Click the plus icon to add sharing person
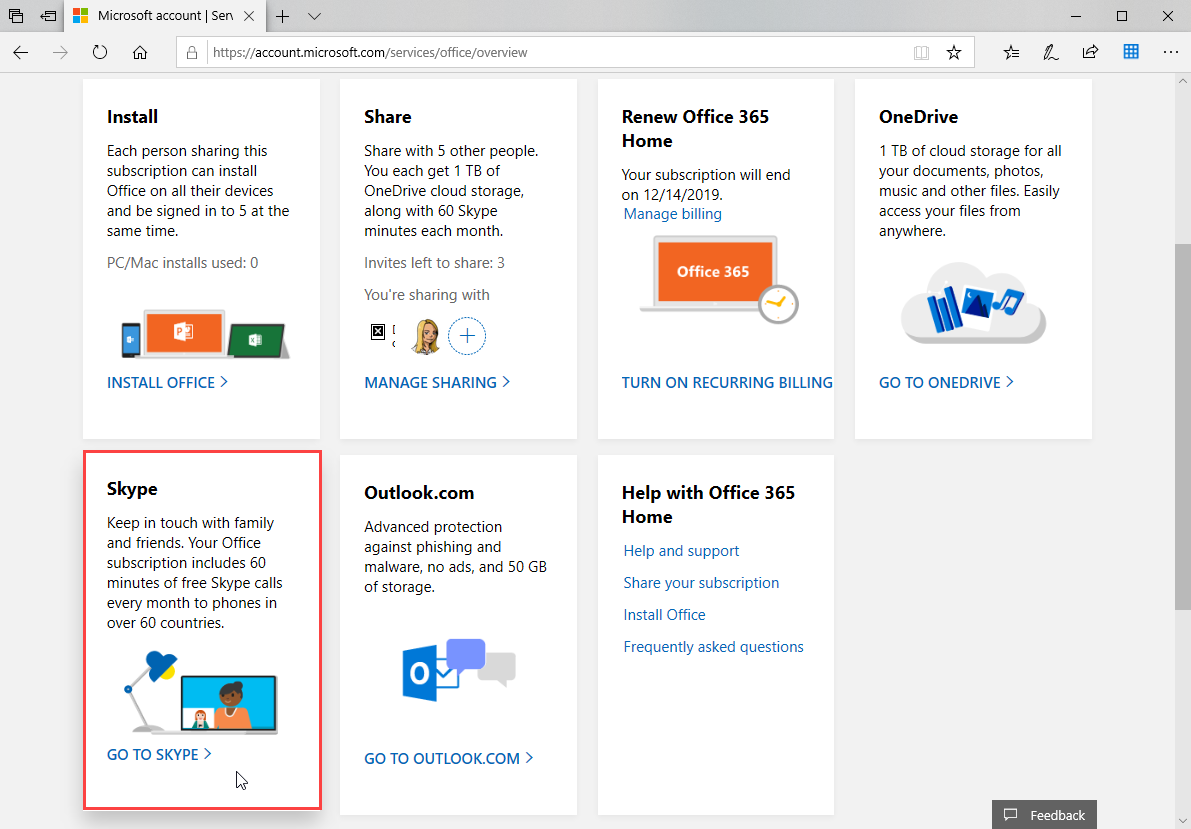This screenshot has width=1191, height=829. (467, 336)
